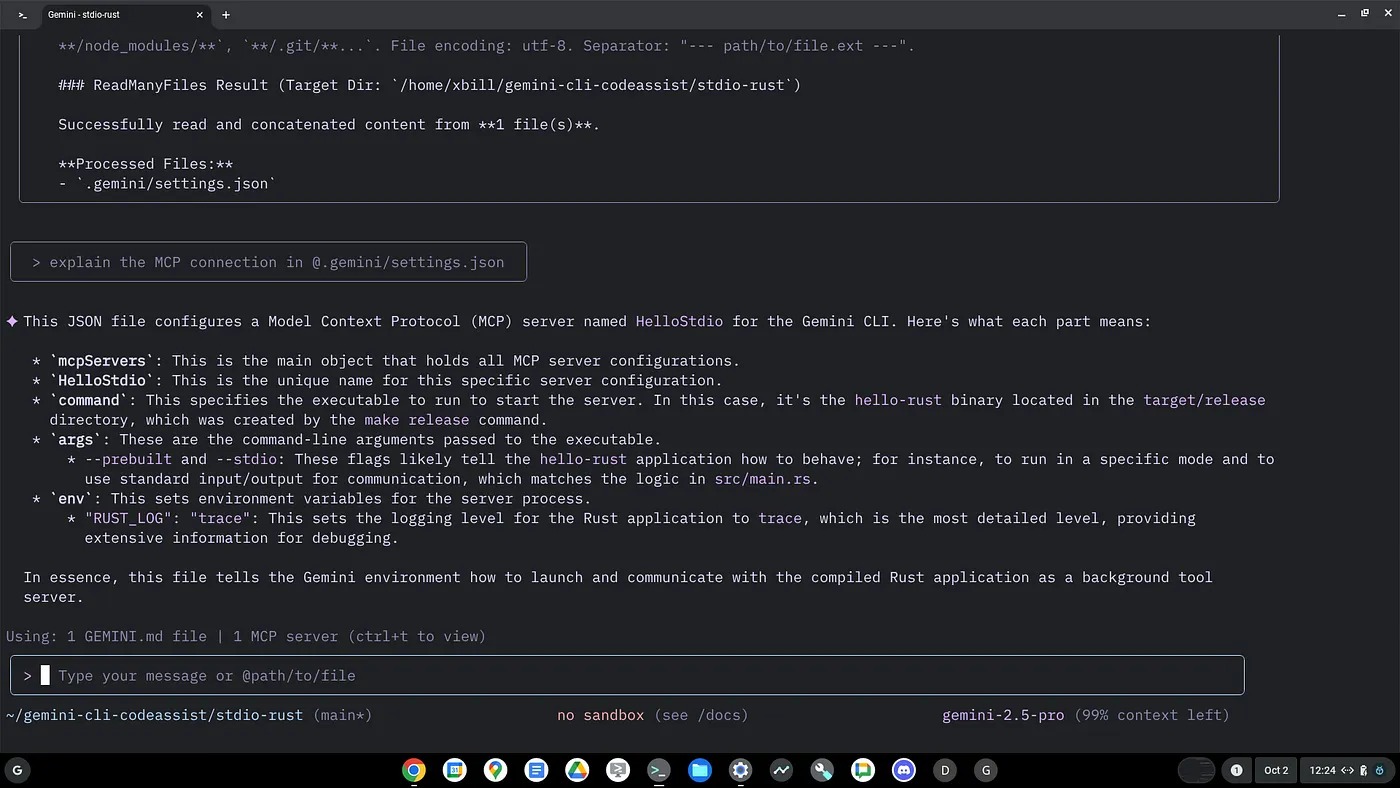Launch Google Calendar from the shelf
The width and height of the screenshot is (1400, 788).
pyautogui.click(x=455, y=770)
